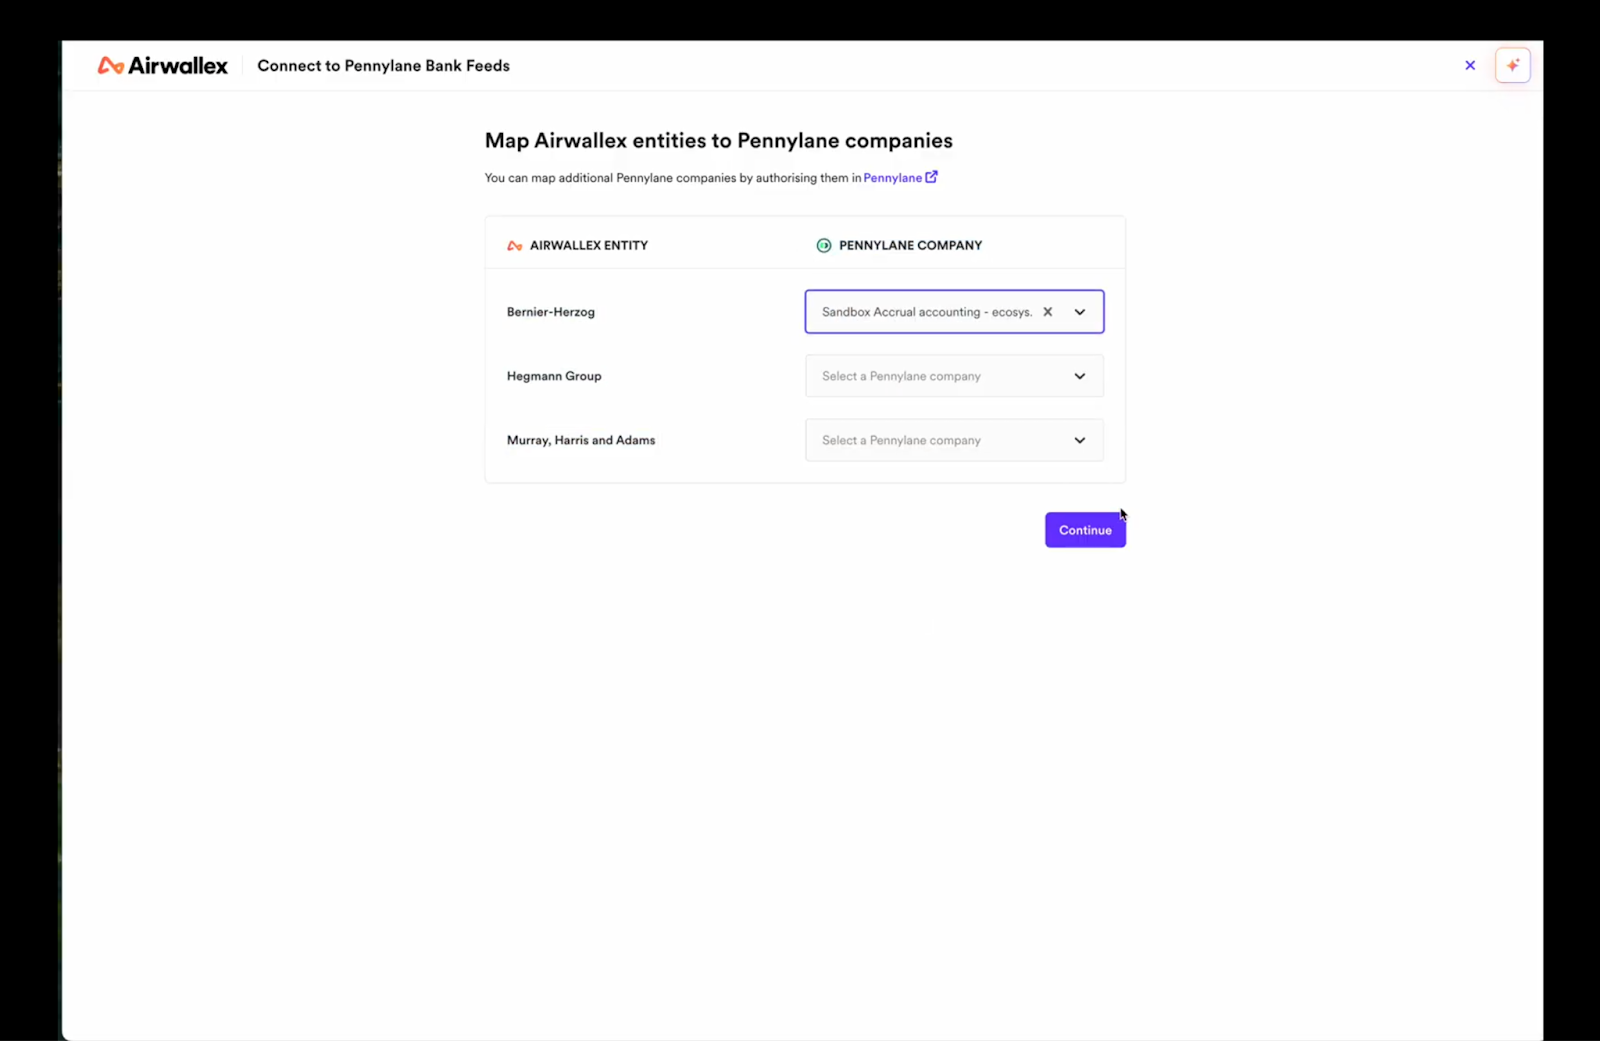Expand the Bernier-Herzog dropdown chevron arrow
This screenshot has height=1041, width=1600.
(1080, 312)
